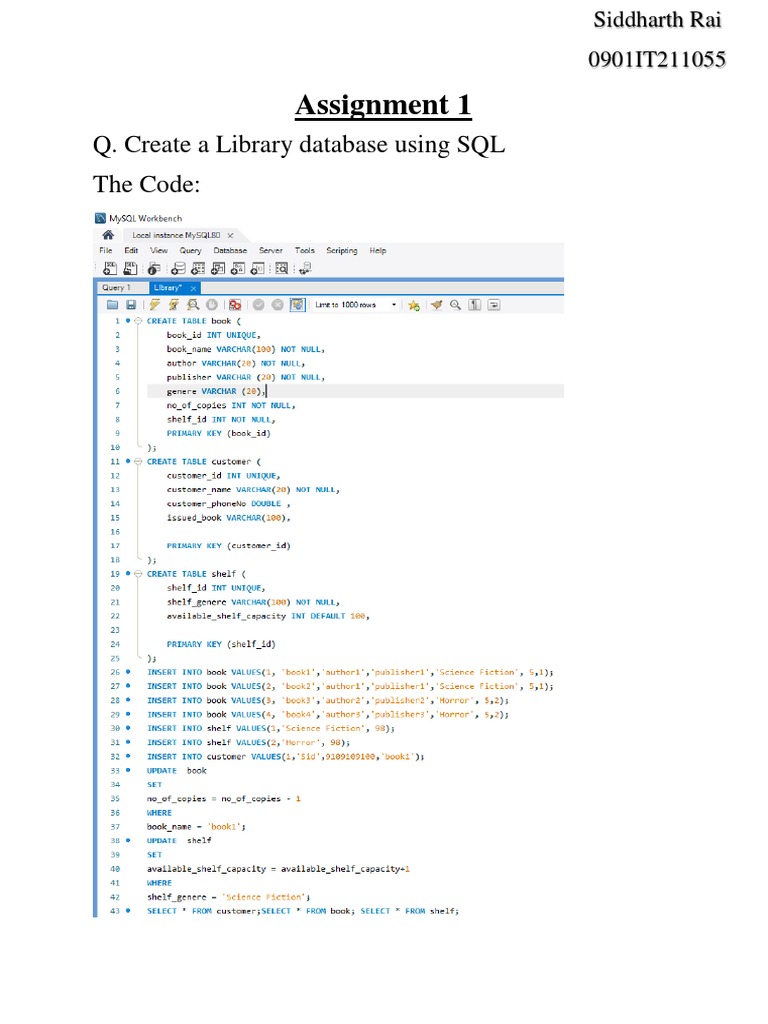Create new function icon
The height and width of the screenshot is (1024, 768).
click(x=257, y=268)
